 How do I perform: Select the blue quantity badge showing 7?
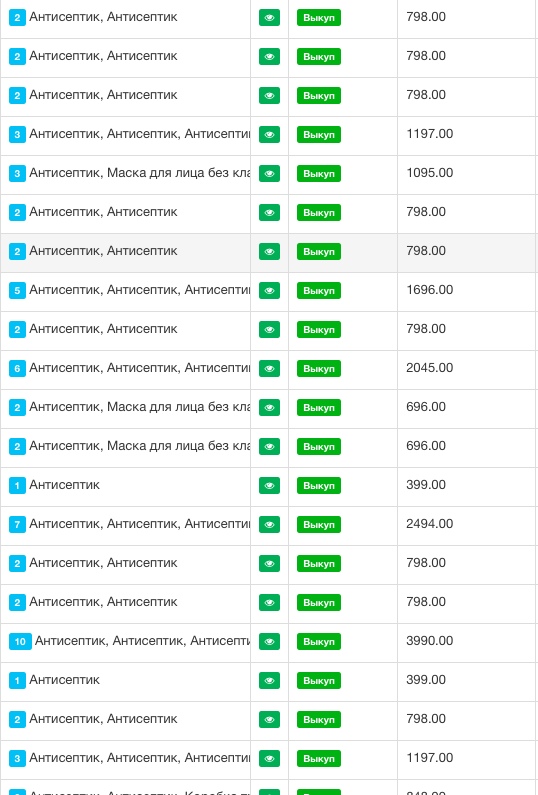17,525
